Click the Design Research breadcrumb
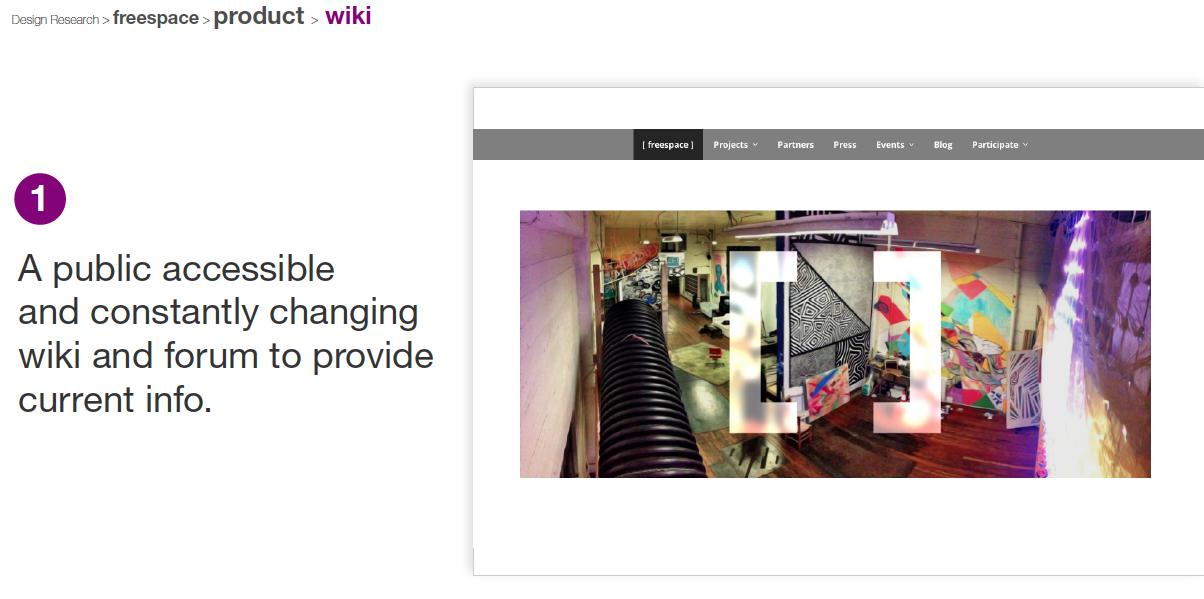This screenshot has width=1204, height=599. [x=55, y=20]
